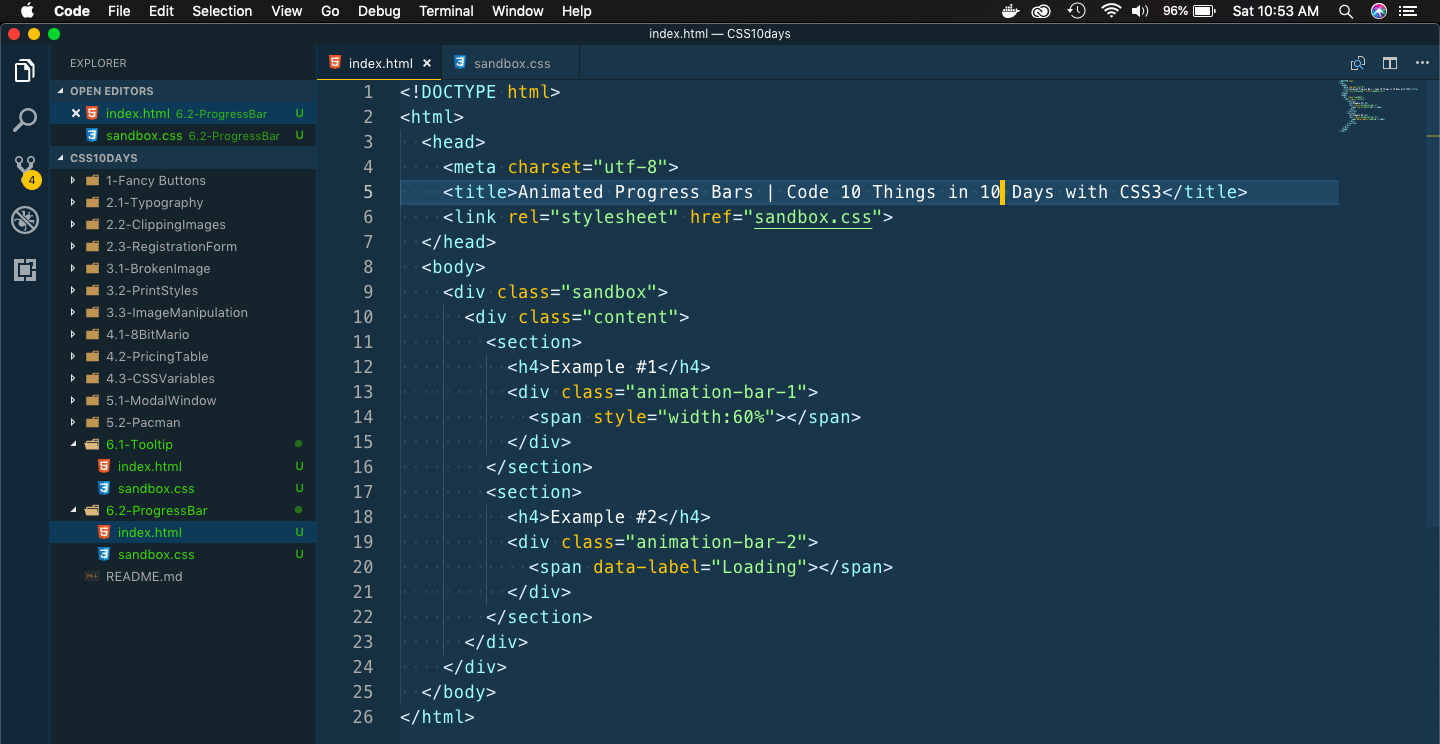Expand the 3.2-PrintStyles folder

[x=183, y=290]
